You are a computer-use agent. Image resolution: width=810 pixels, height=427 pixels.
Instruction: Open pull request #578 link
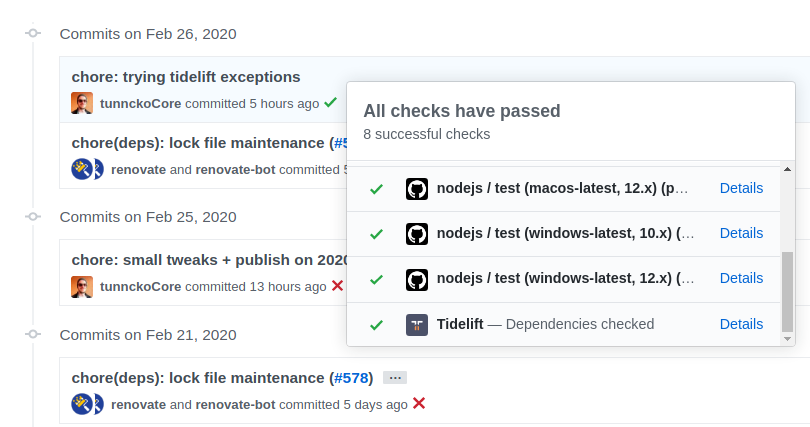coord(351,378)
